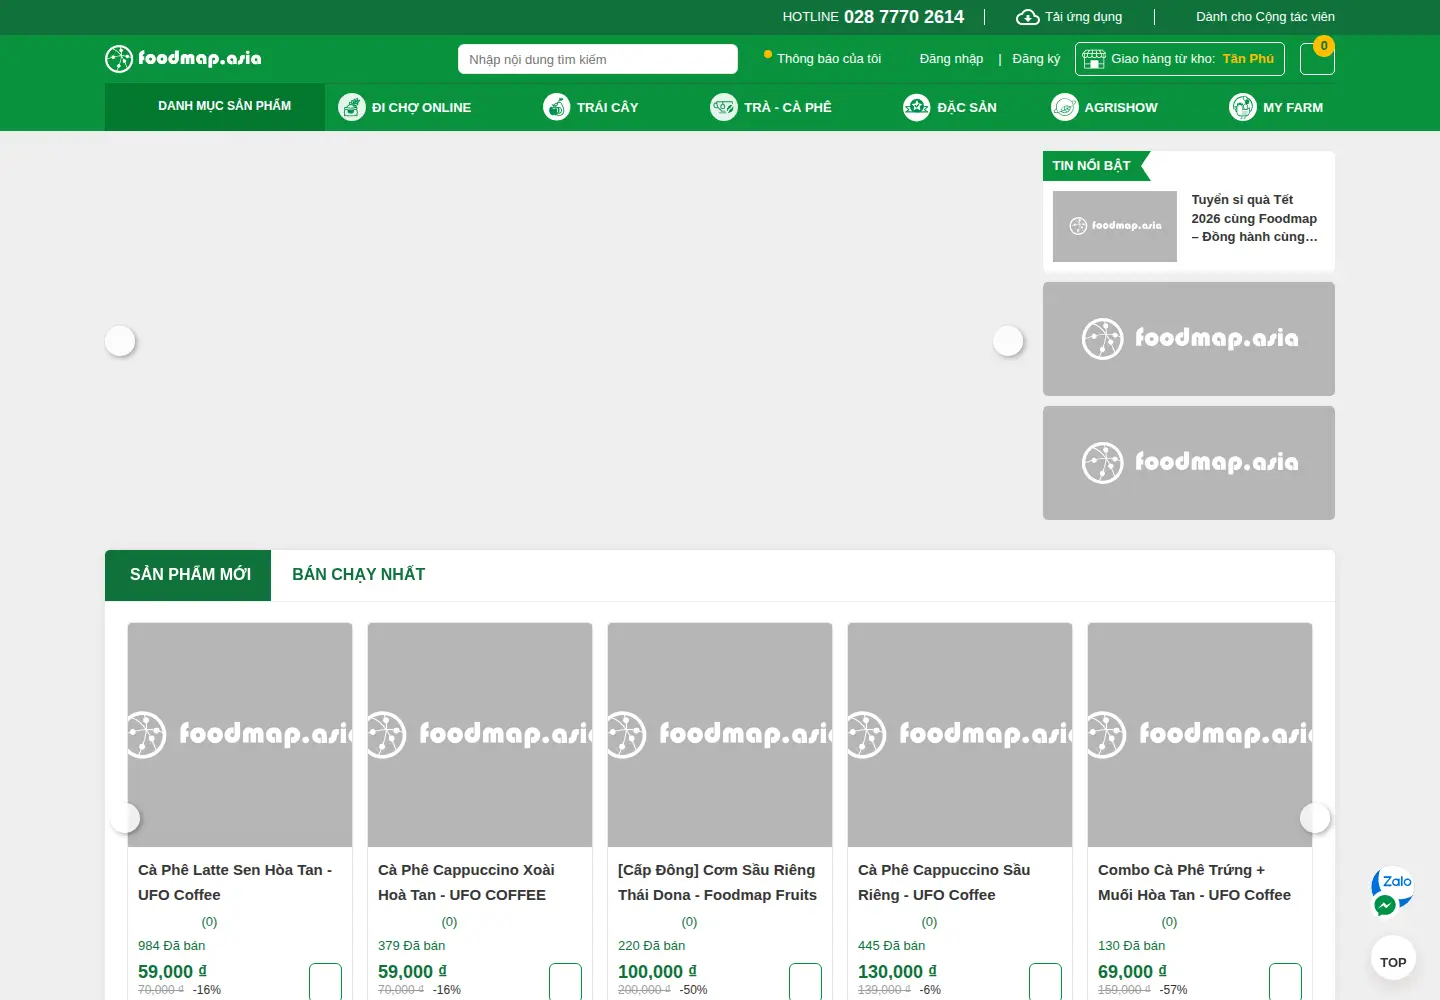Image resolution: width=1440 pixels, height=1000 pixels.
Task: Add Cà Phê Cappuccino Xoài to cart
Action: [x=565, y=982]
